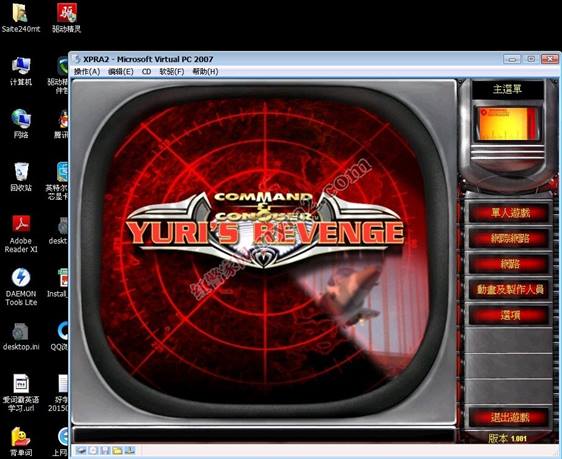Select the 网络 desktop icon

pos(21,124)
